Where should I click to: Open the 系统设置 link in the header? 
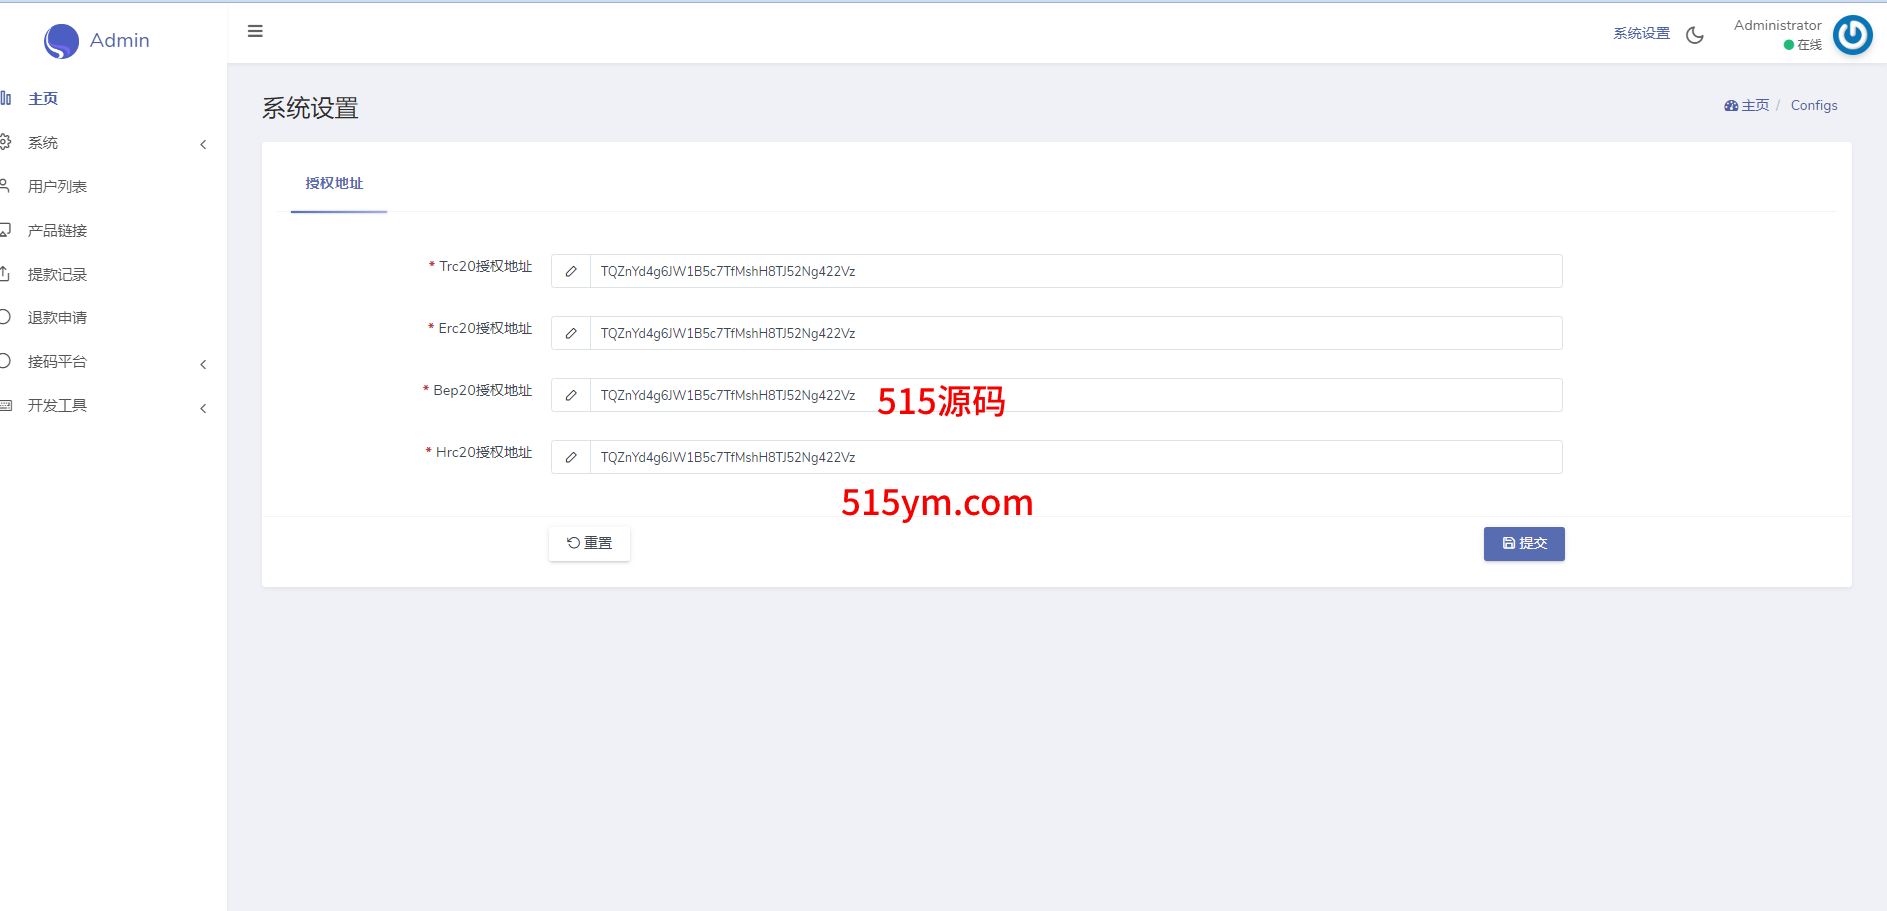click(1641, 34)
